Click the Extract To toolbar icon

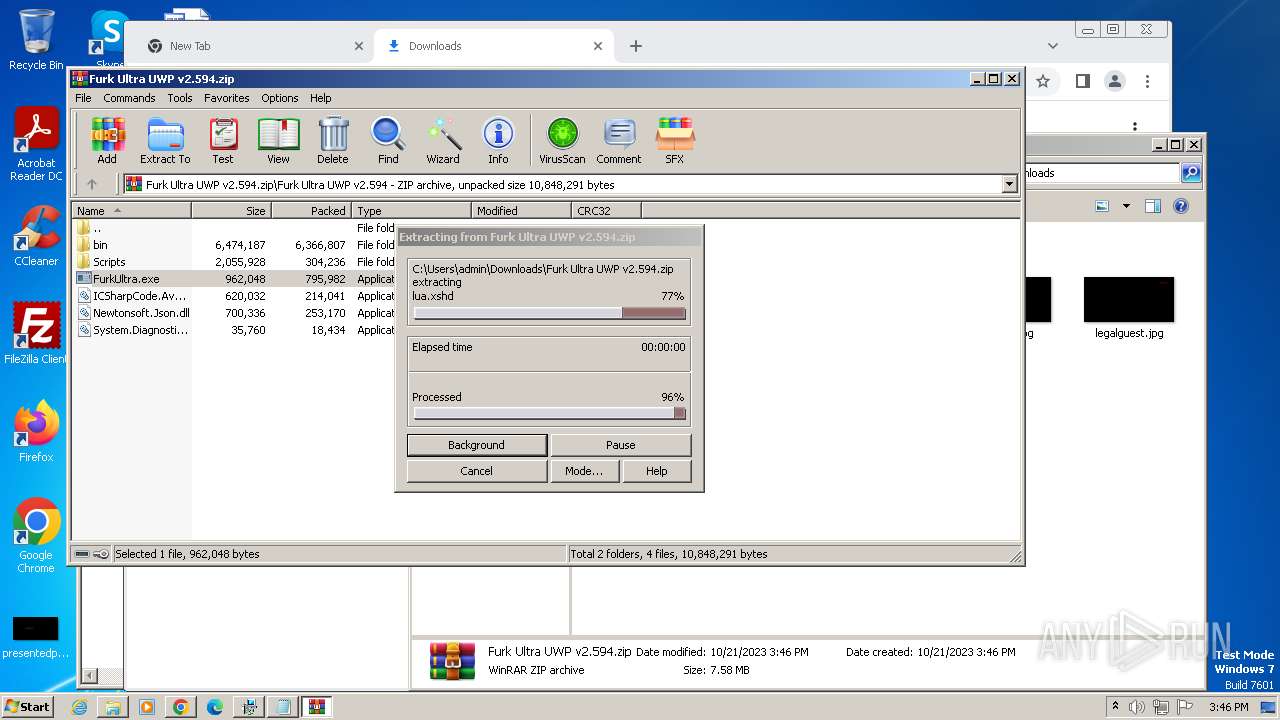[x=165, y=141]
